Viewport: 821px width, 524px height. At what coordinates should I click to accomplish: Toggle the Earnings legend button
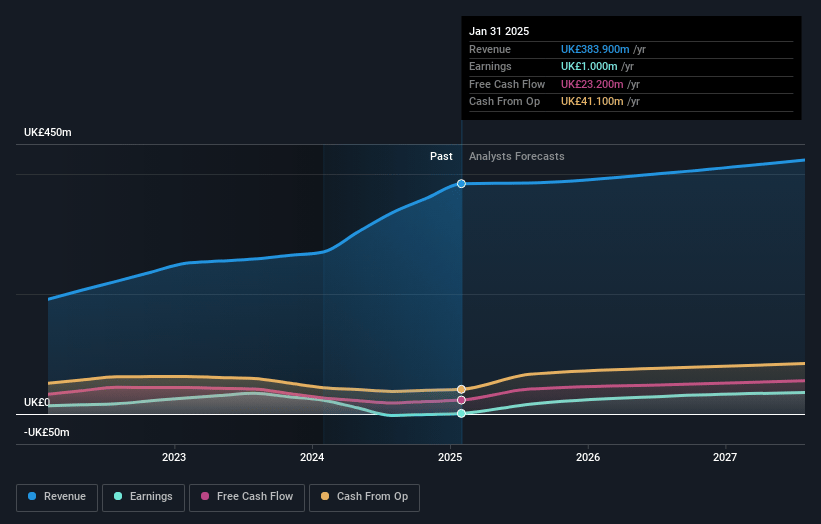click(x=143, y=497)
